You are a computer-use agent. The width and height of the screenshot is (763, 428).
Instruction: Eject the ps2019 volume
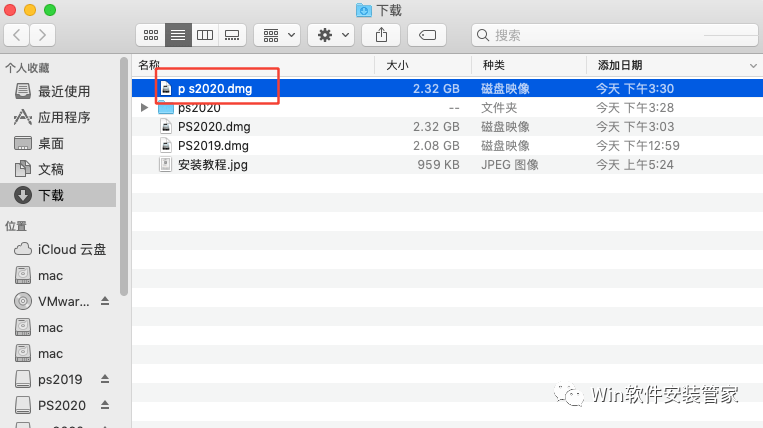tap(105, 379)
